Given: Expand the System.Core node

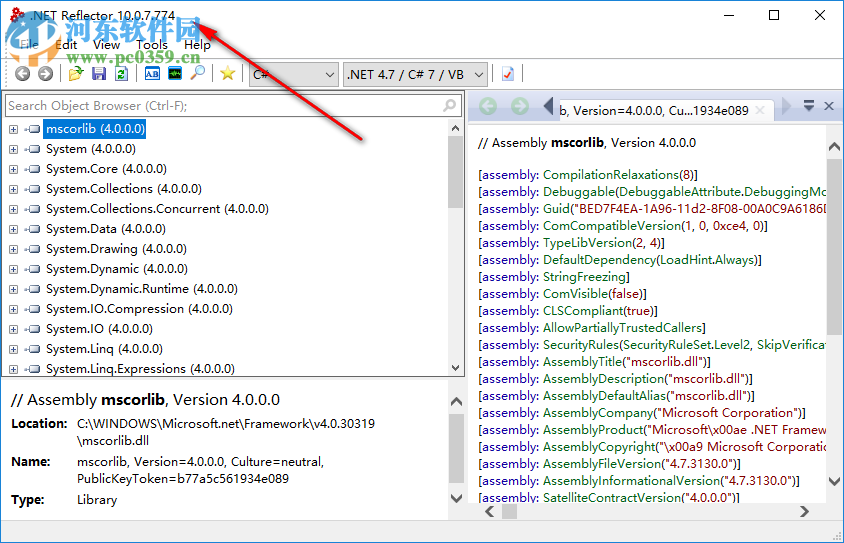Looking at the screenshot, I should [x=13, y=169].
